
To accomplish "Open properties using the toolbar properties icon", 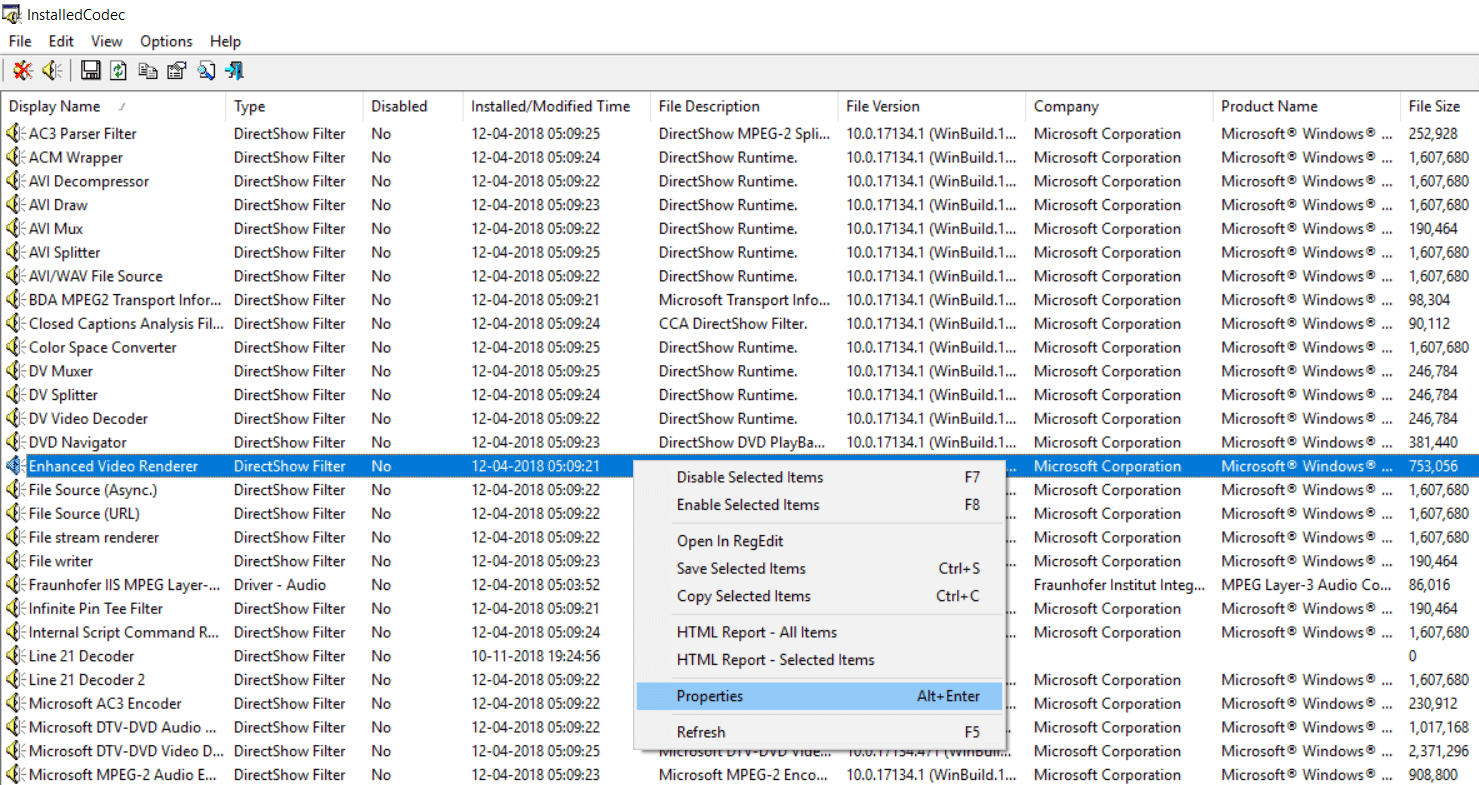I will 174,70.
